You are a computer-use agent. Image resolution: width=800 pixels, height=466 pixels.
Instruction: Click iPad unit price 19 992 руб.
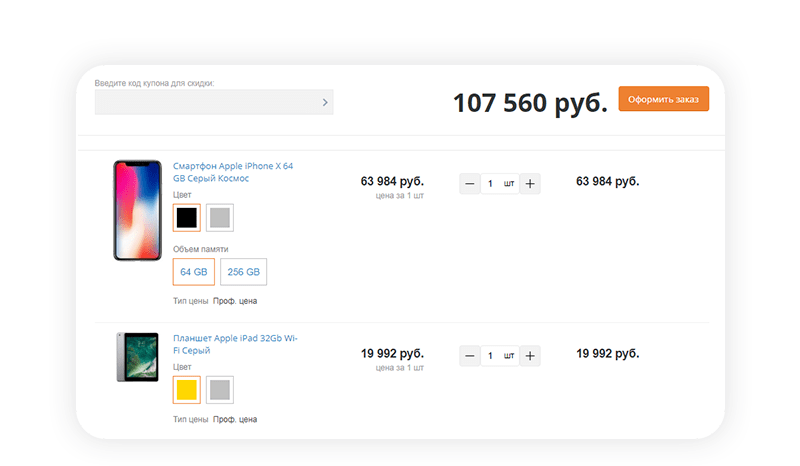392,353
